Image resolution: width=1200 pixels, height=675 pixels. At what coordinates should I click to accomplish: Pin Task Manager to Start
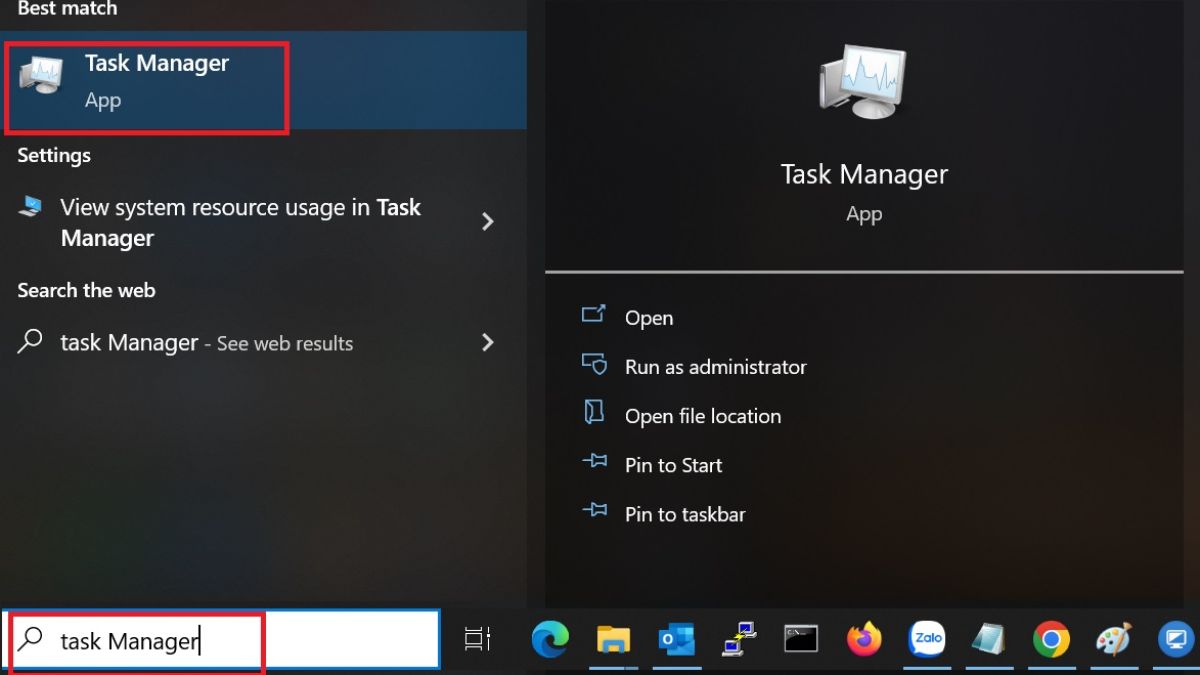[674, 464]
